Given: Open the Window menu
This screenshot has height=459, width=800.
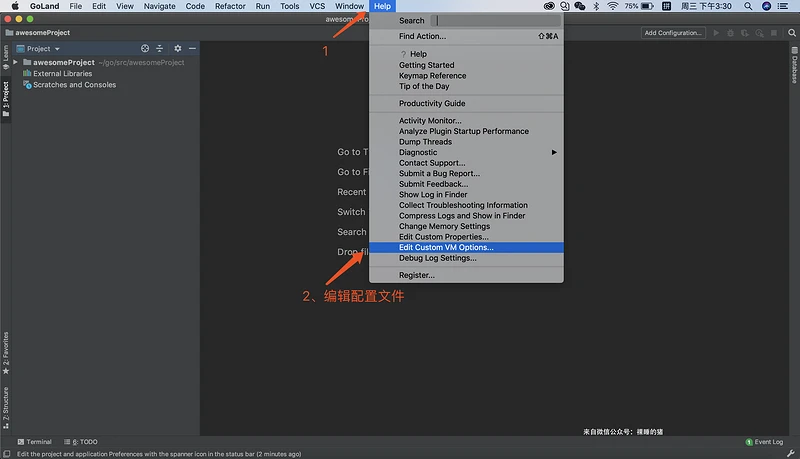Looking at the screenshot, I should (x=349, y=6).
